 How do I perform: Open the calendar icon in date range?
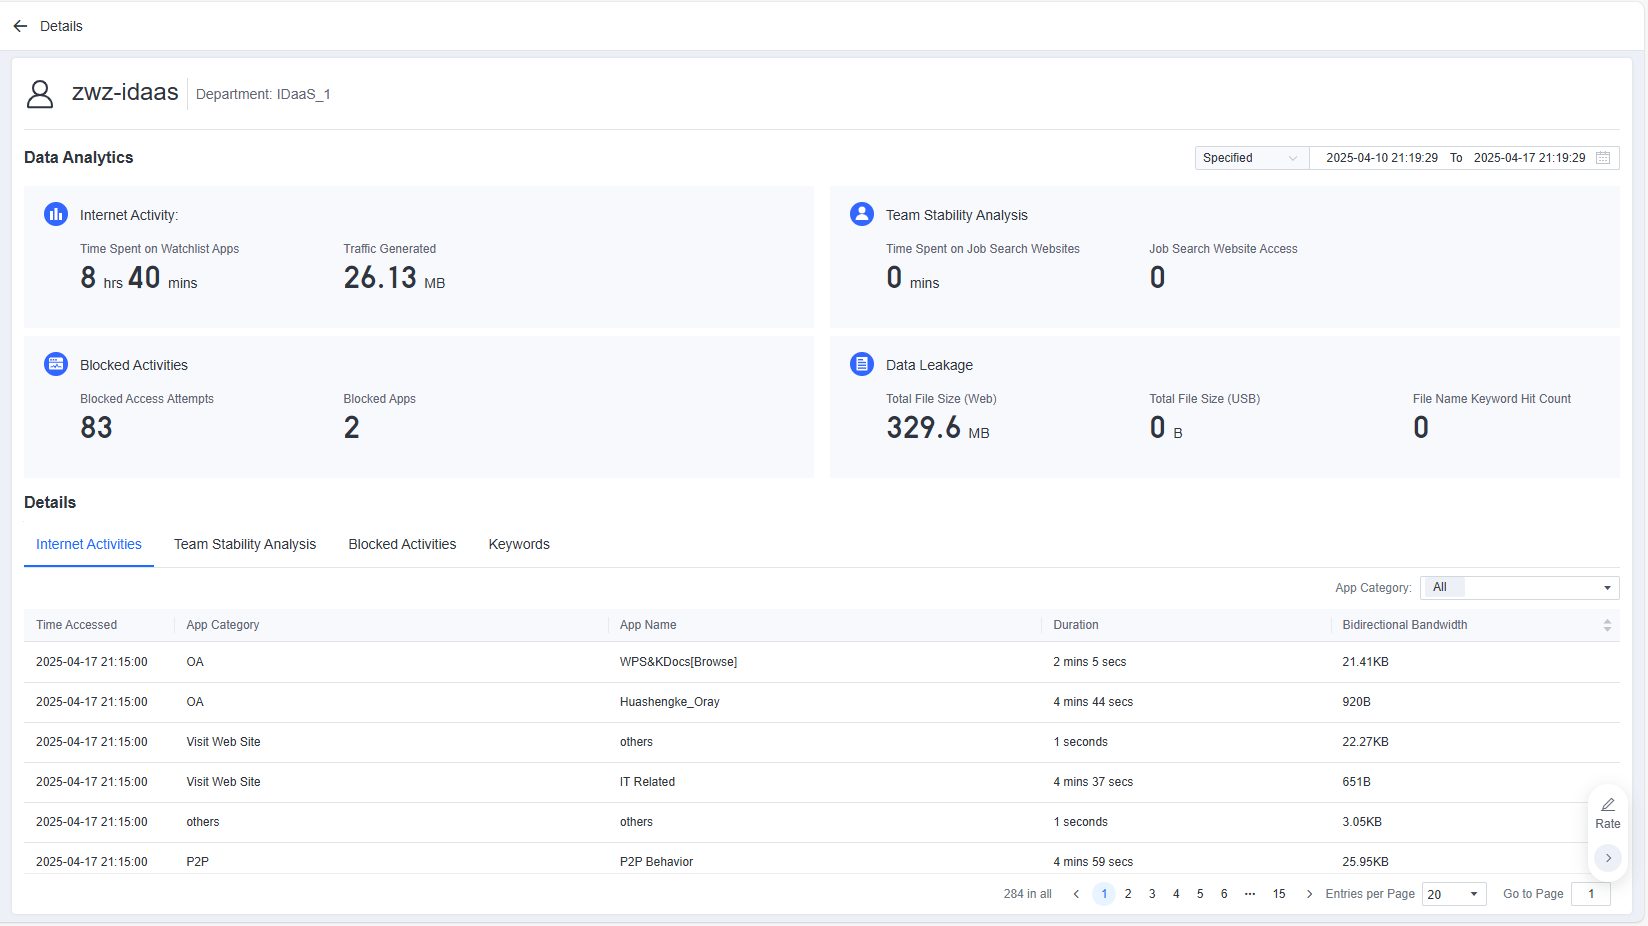click(1603, 158)
